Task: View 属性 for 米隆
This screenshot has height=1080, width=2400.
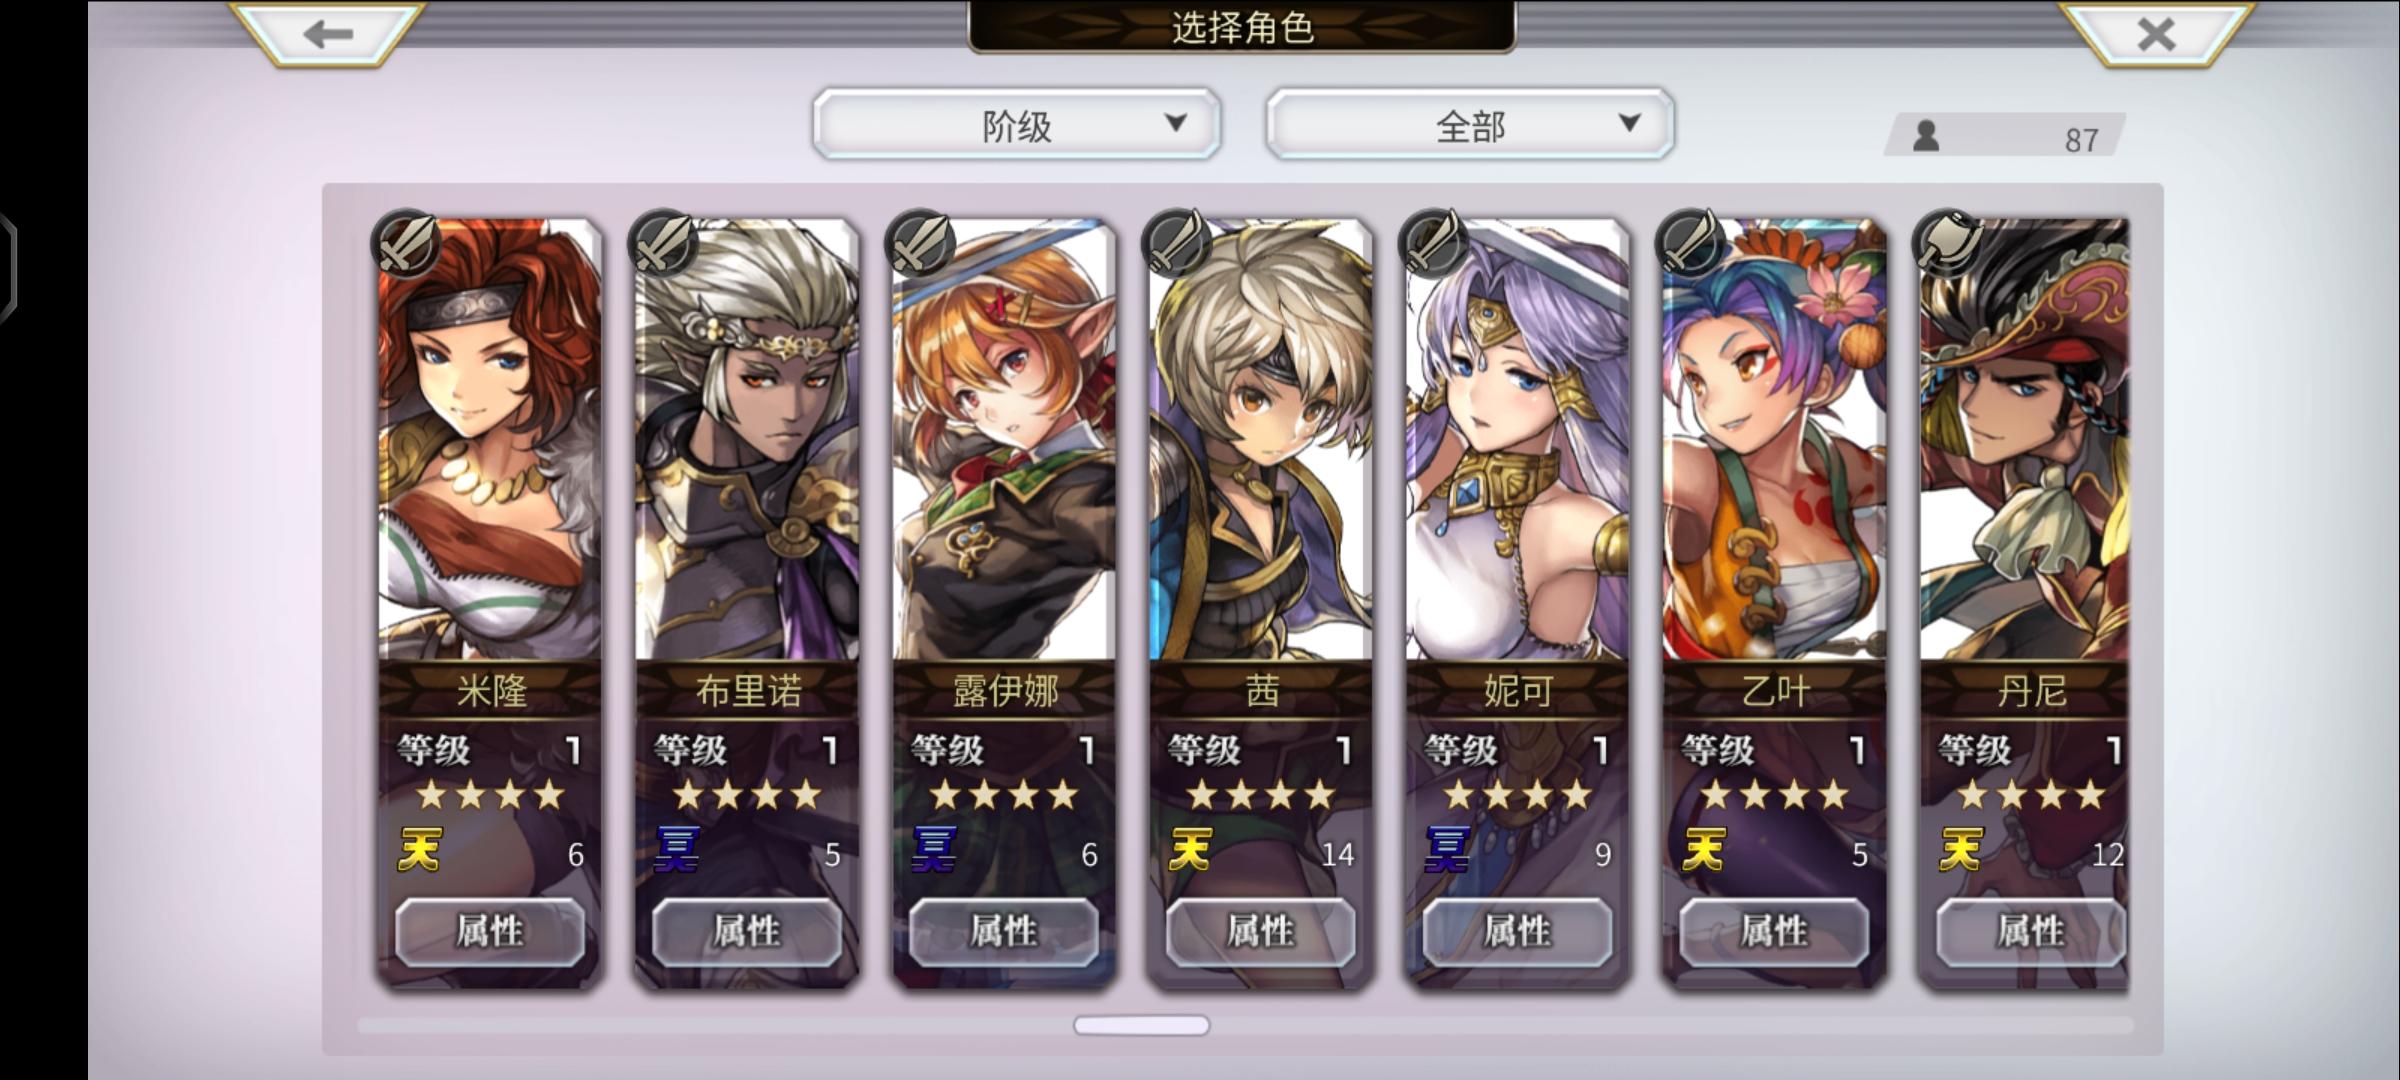Action: click(x=490, y=932)
